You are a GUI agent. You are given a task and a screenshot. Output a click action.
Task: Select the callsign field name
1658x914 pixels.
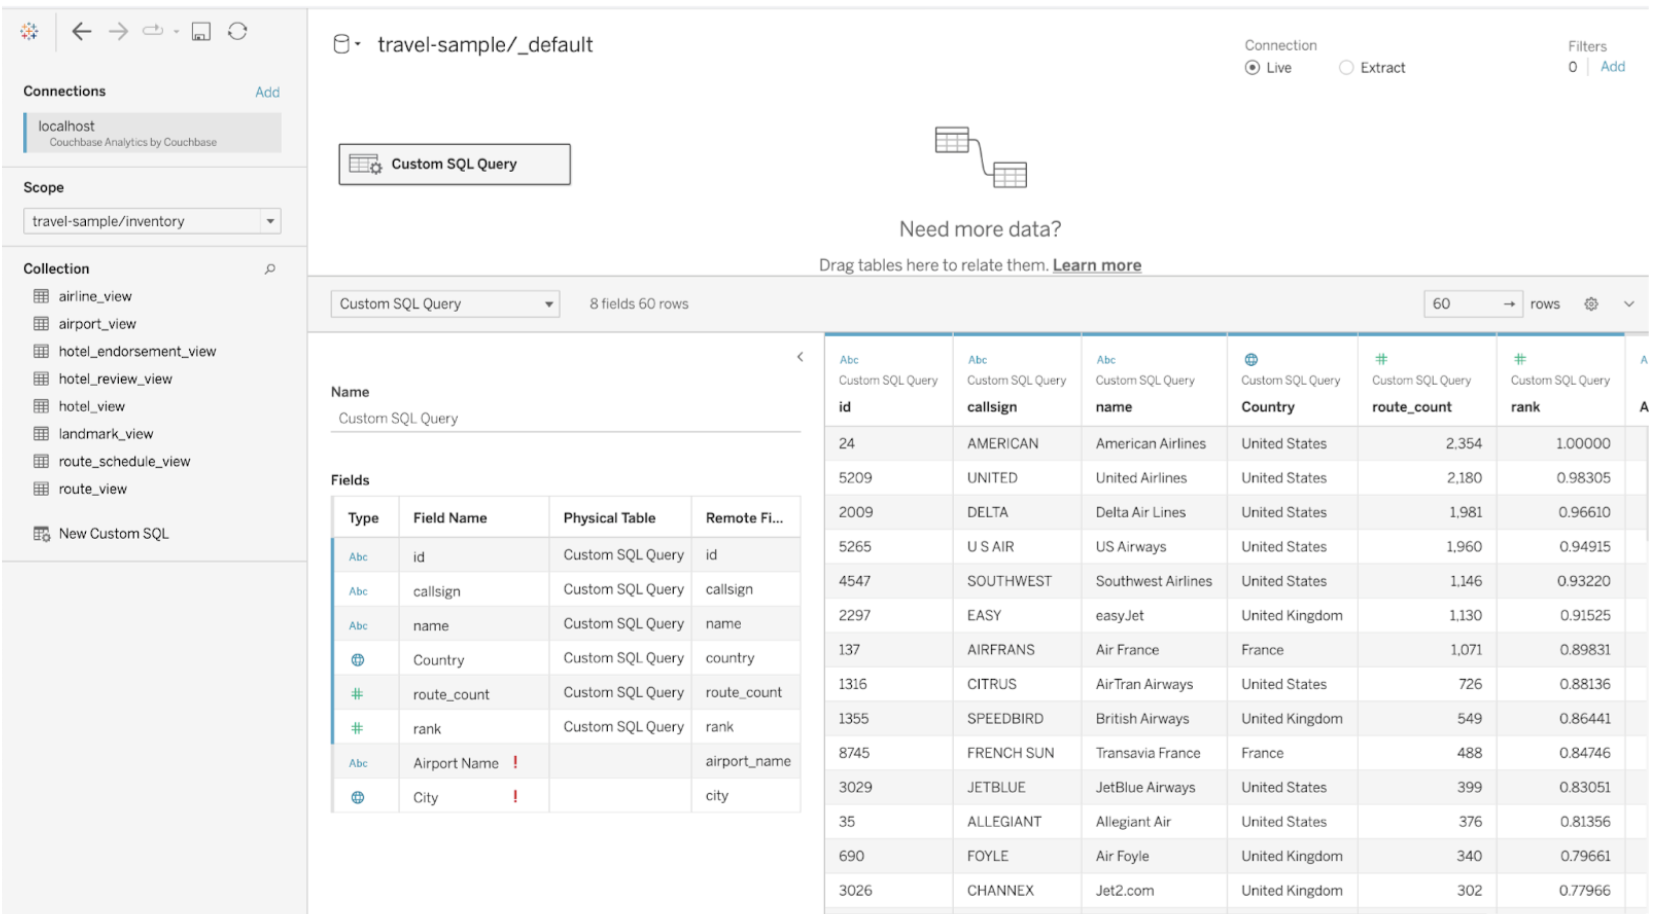point(437,591)
